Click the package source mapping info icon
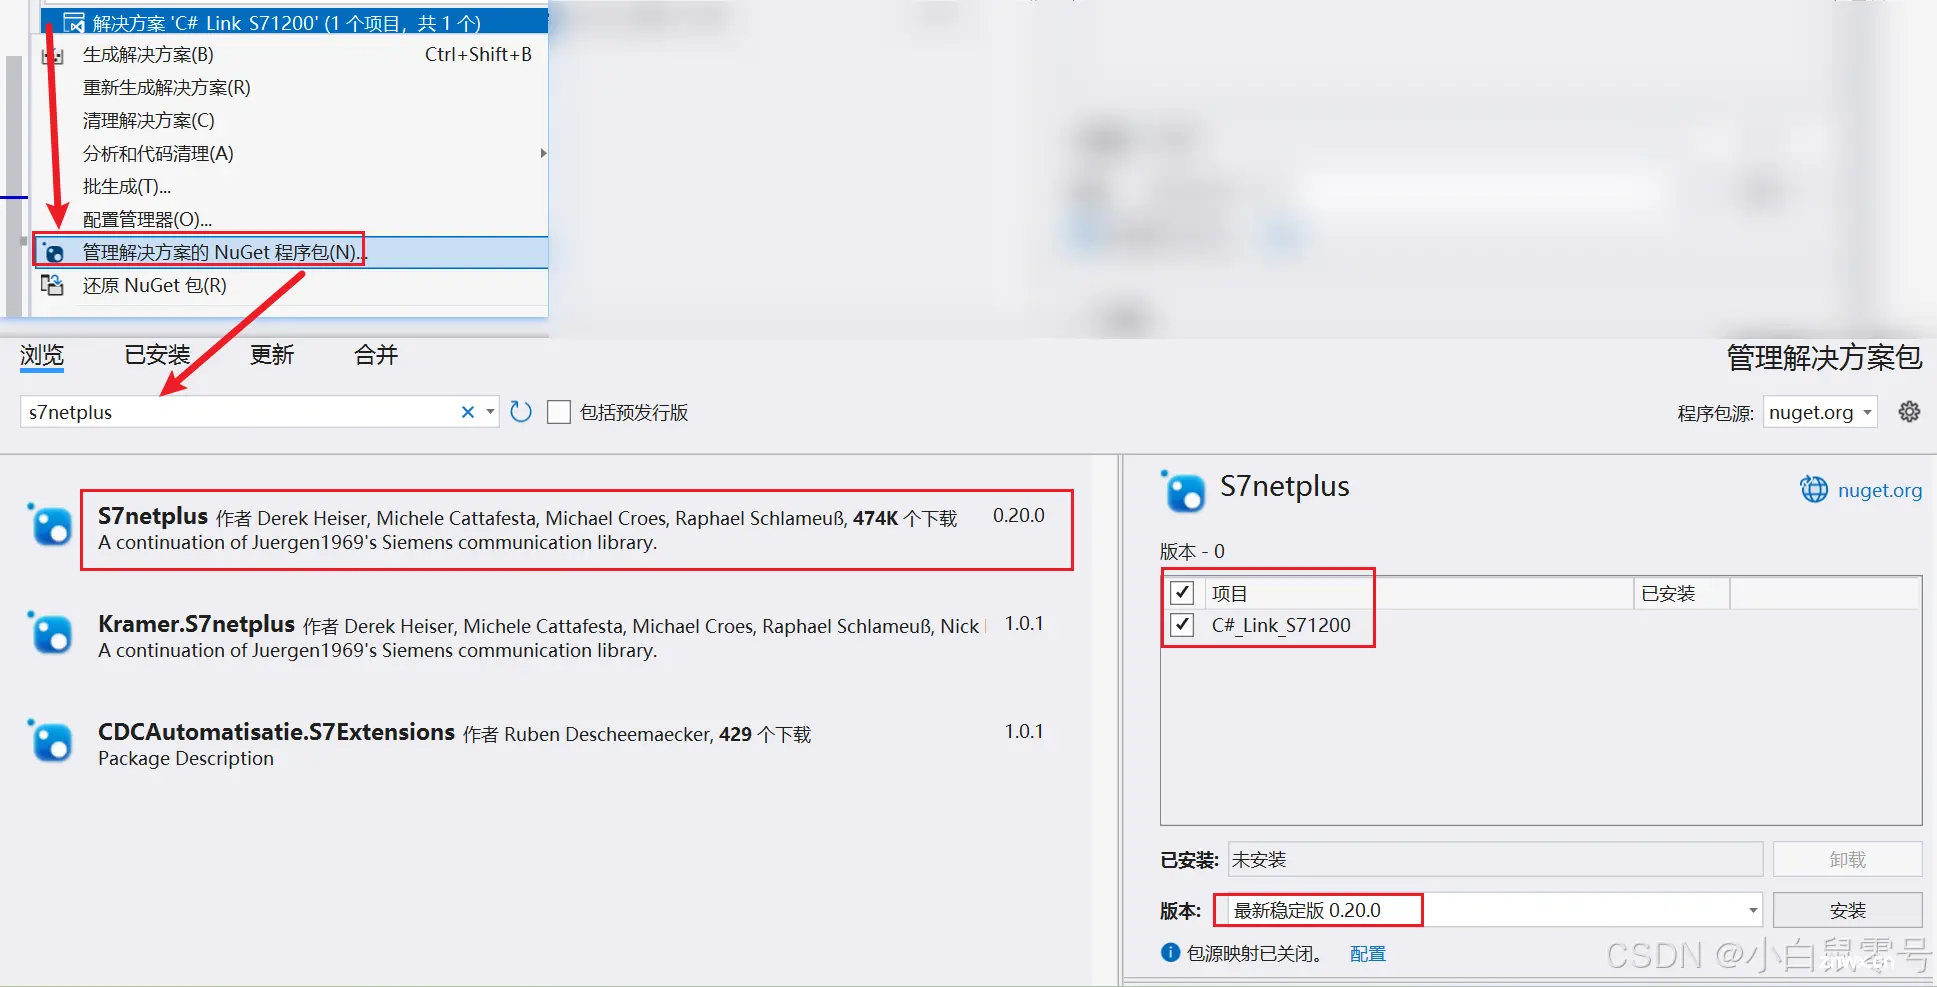The width and height of the screenshot is (1937, 987). 1170,952
